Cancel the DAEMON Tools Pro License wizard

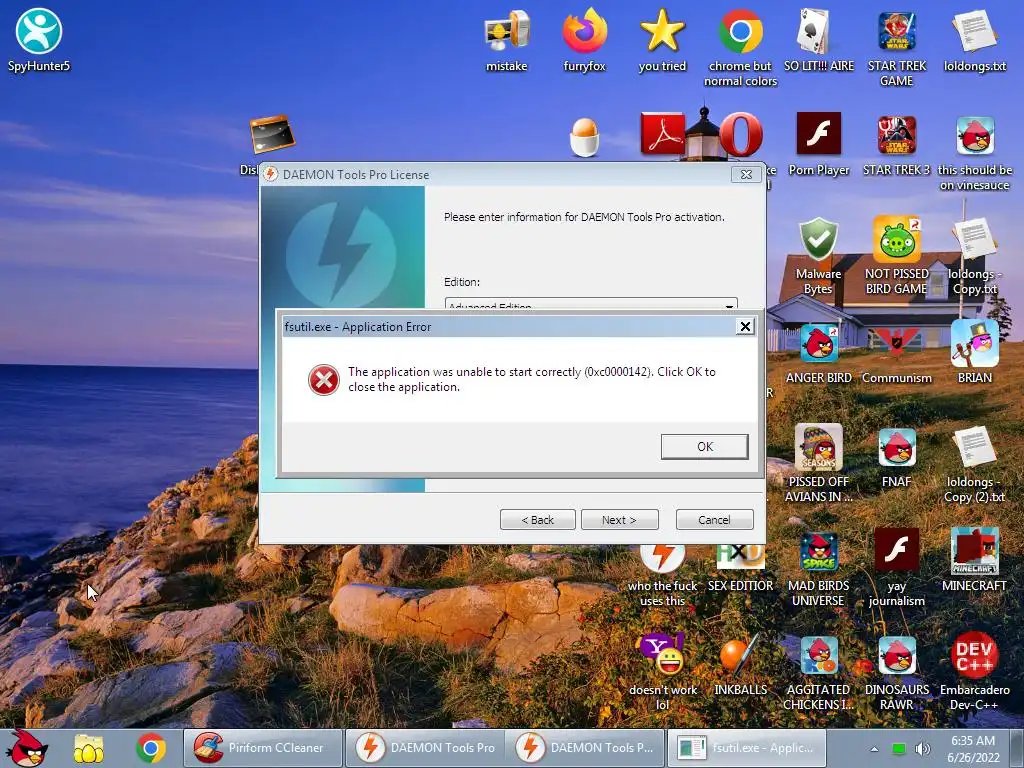714,520
